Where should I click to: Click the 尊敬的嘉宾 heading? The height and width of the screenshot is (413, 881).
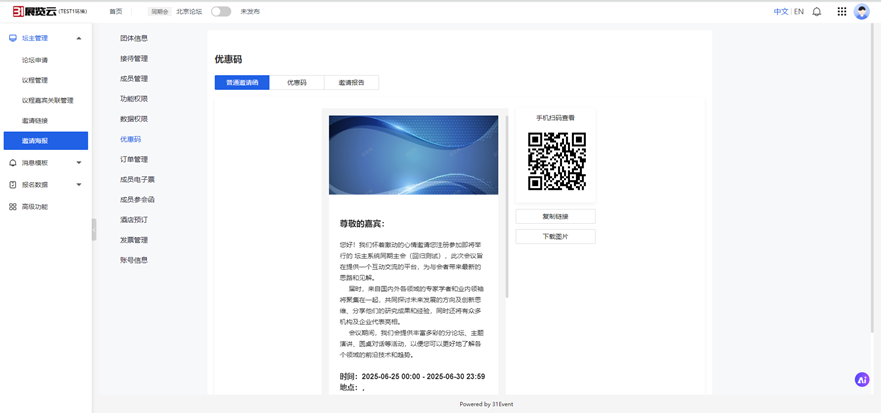[x=362, y=224]
